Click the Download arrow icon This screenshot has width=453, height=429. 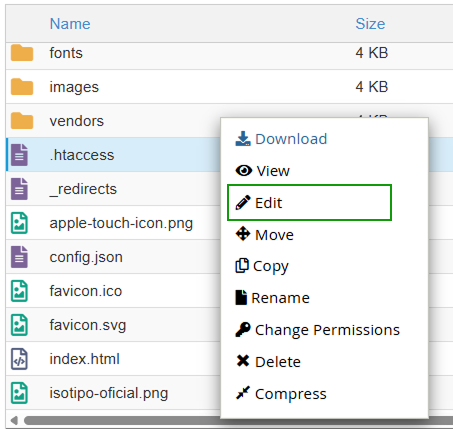click(243, 139)
